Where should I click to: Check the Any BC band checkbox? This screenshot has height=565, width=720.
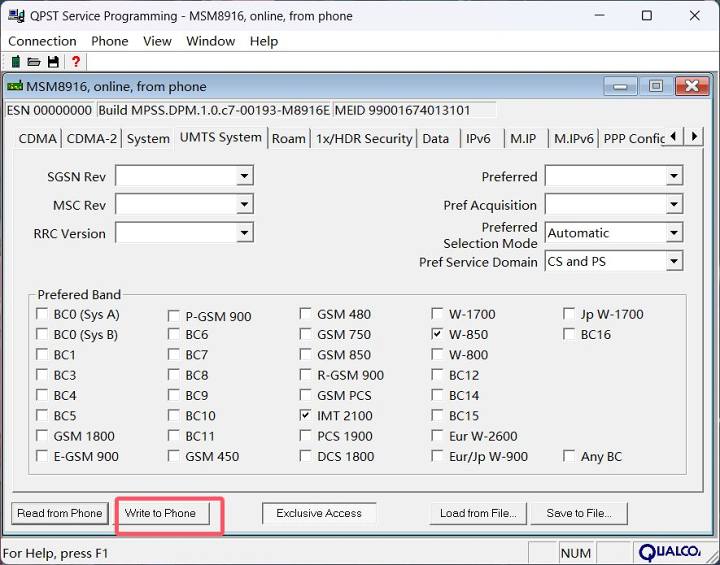tap(569, 456)
